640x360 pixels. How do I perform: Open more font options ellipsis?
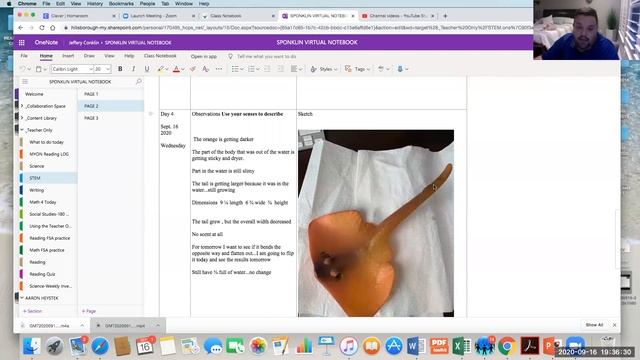click(219, 69)
